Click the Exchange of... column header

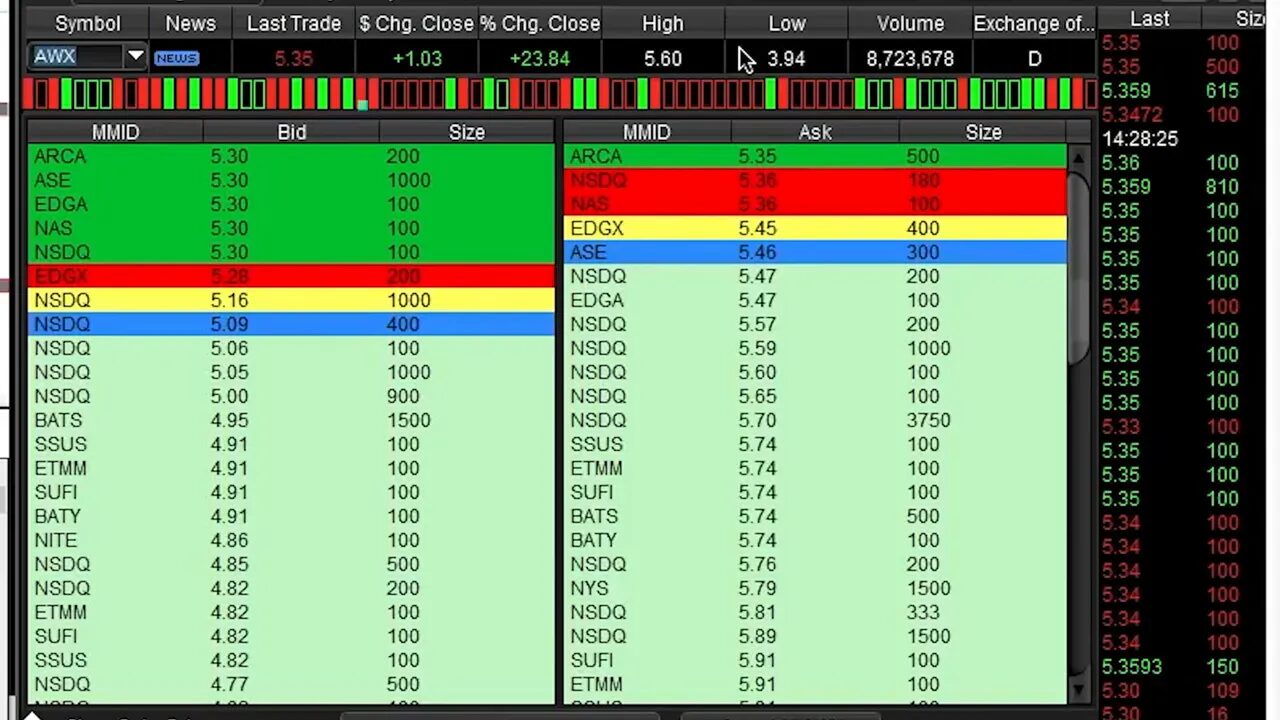click(x=1033, y=23)
